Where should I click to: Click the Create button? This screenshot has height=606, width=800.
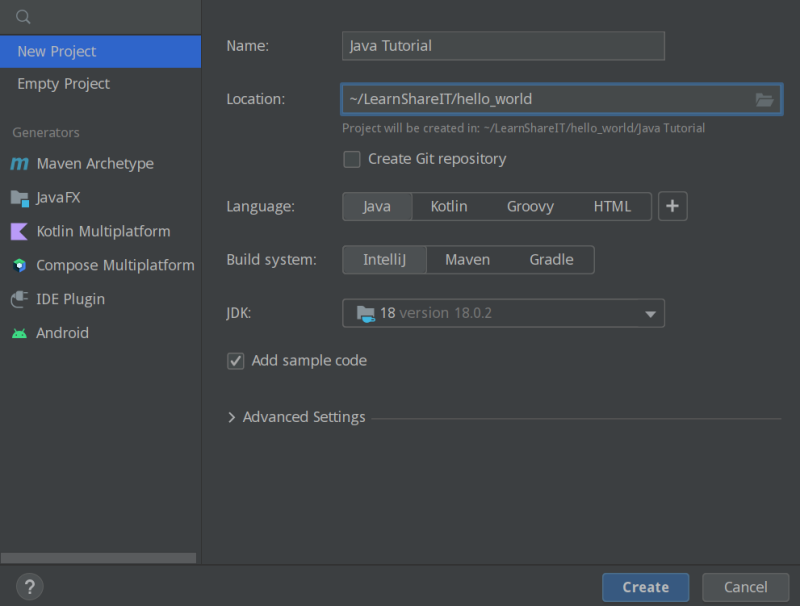pyautogui.click(x=645, y=587)
